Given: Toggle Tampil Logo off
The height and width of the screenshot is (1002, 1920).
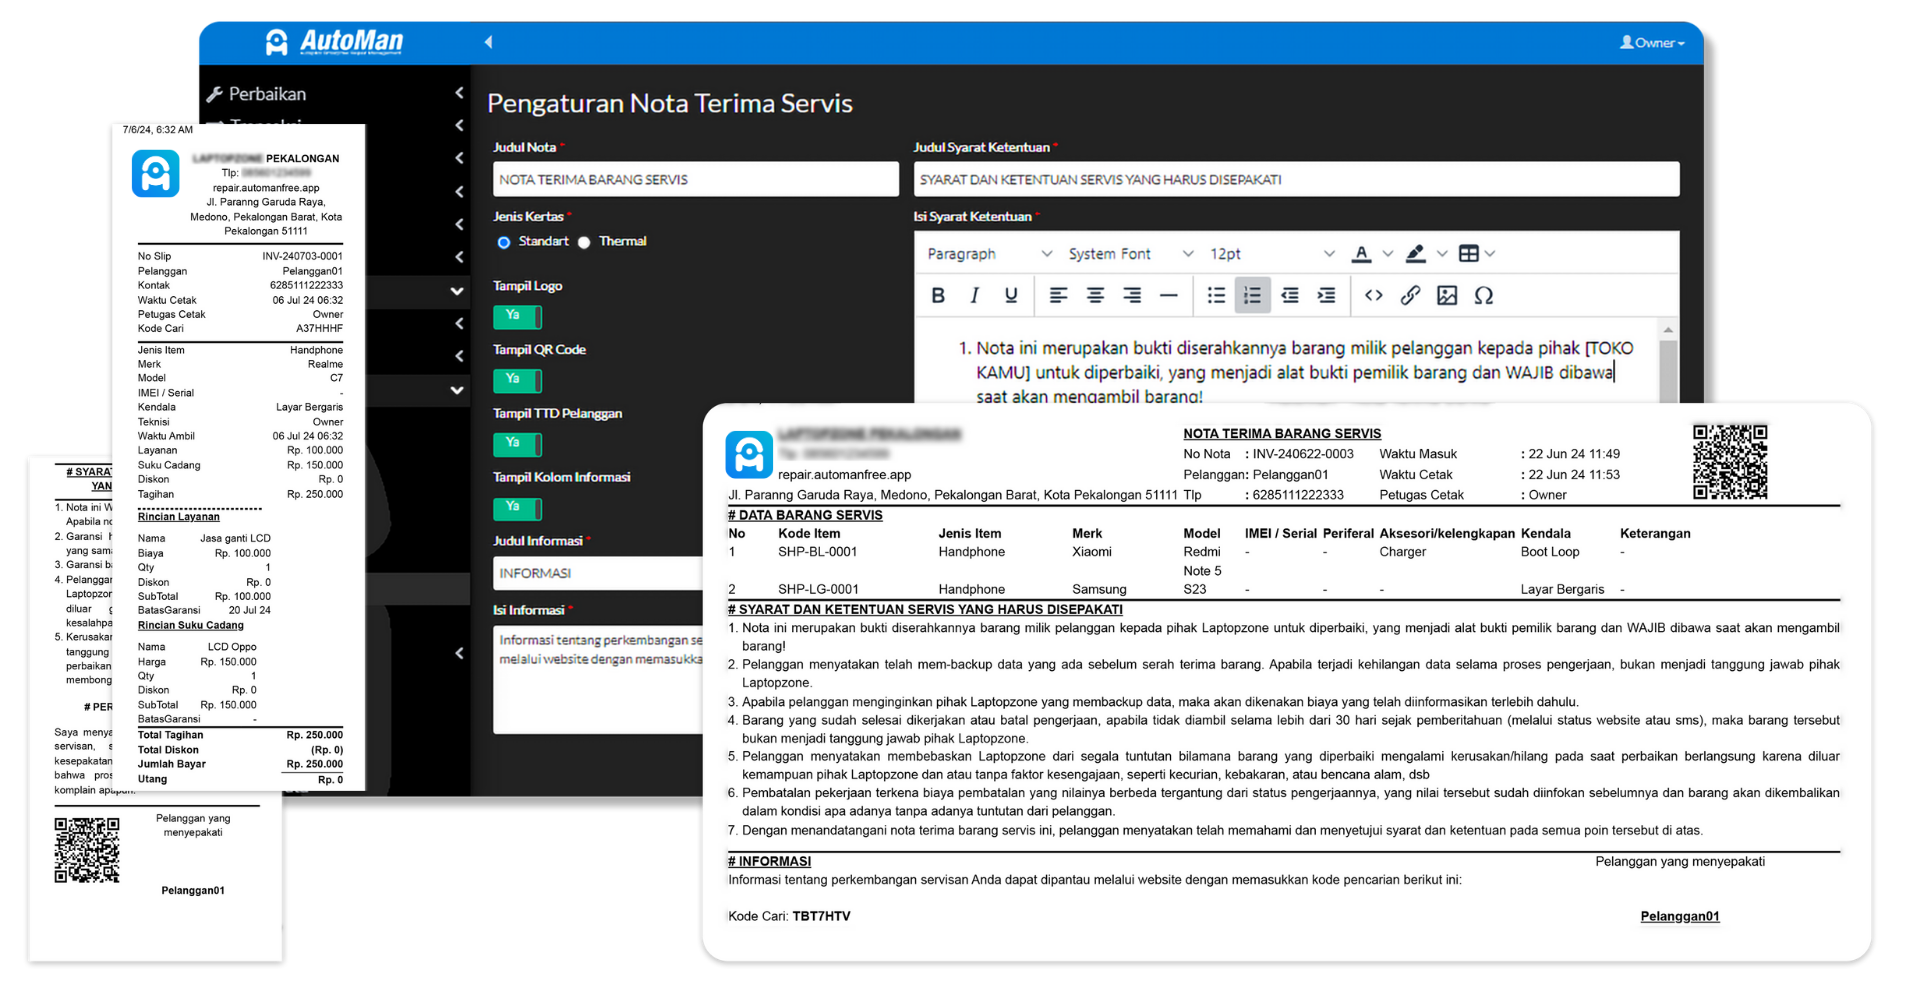Looking at the screenshot, I should [517, 316].
